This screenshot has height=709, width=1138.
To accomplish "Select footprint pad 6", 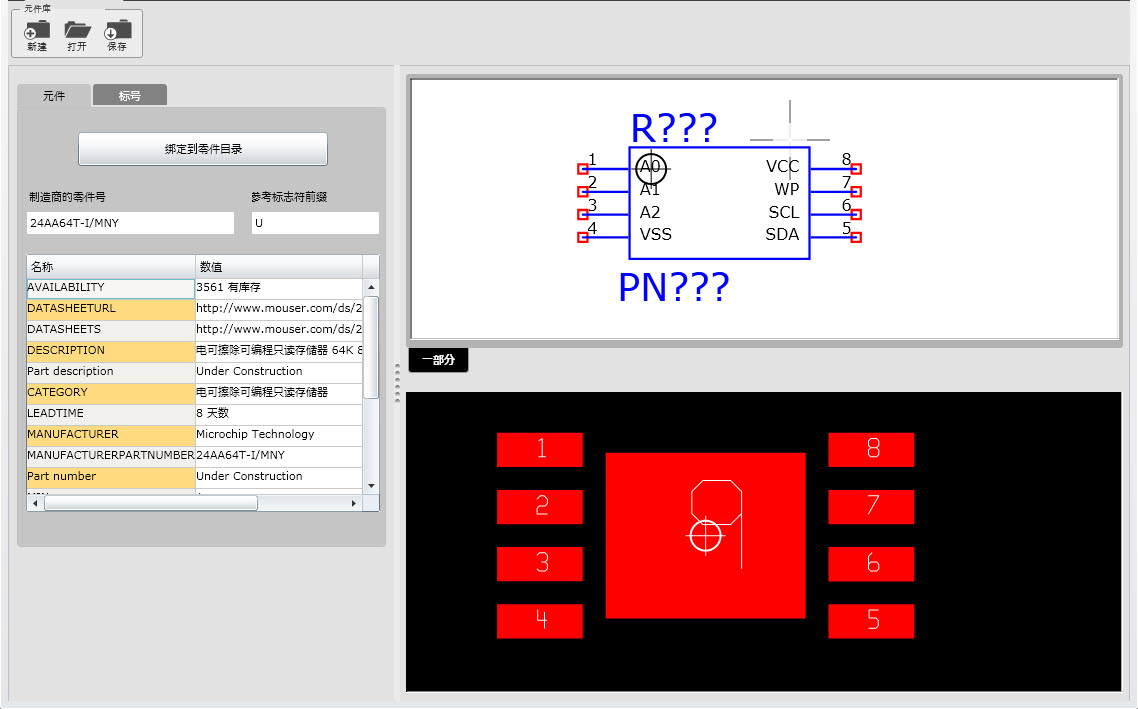I will click(x=871, y=564).
